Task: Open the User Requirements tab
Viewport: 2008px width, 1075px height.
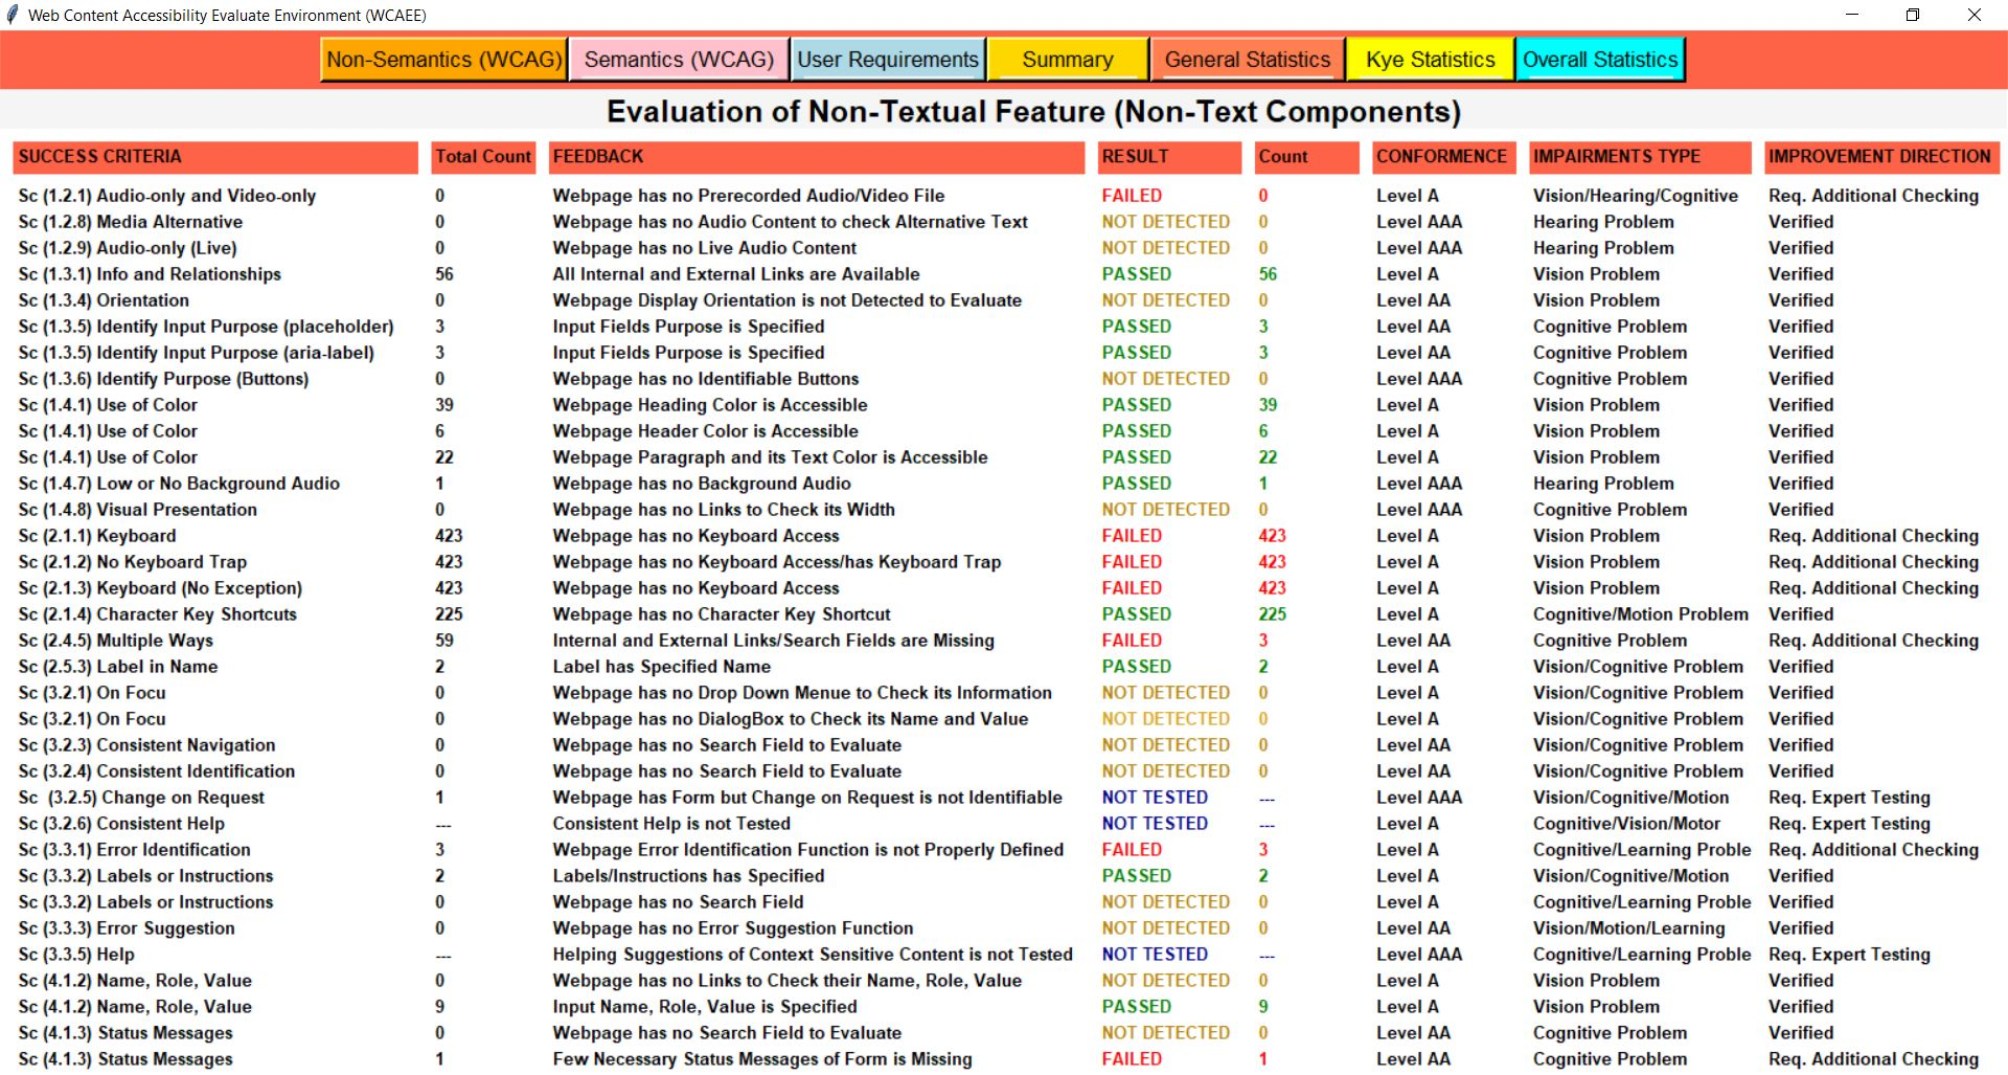Action: point(887,60)
